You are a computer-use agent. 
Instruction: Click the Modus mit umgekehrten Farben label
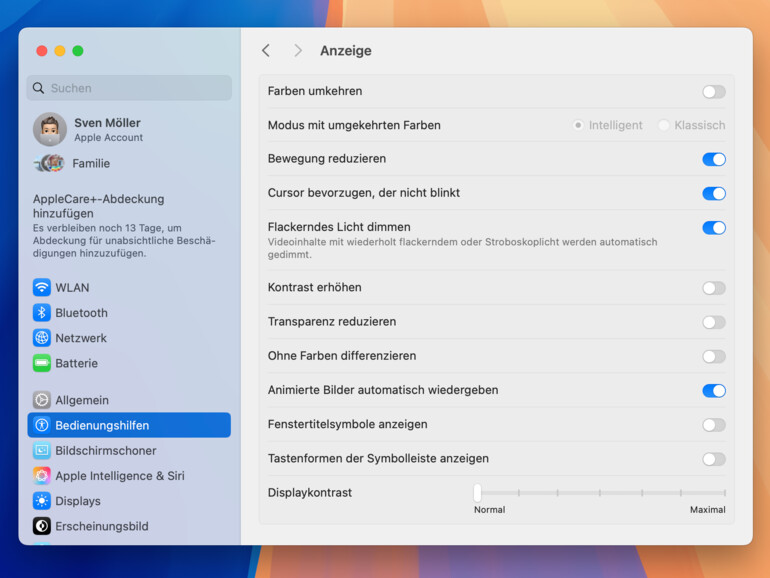[x=354, y=125]
